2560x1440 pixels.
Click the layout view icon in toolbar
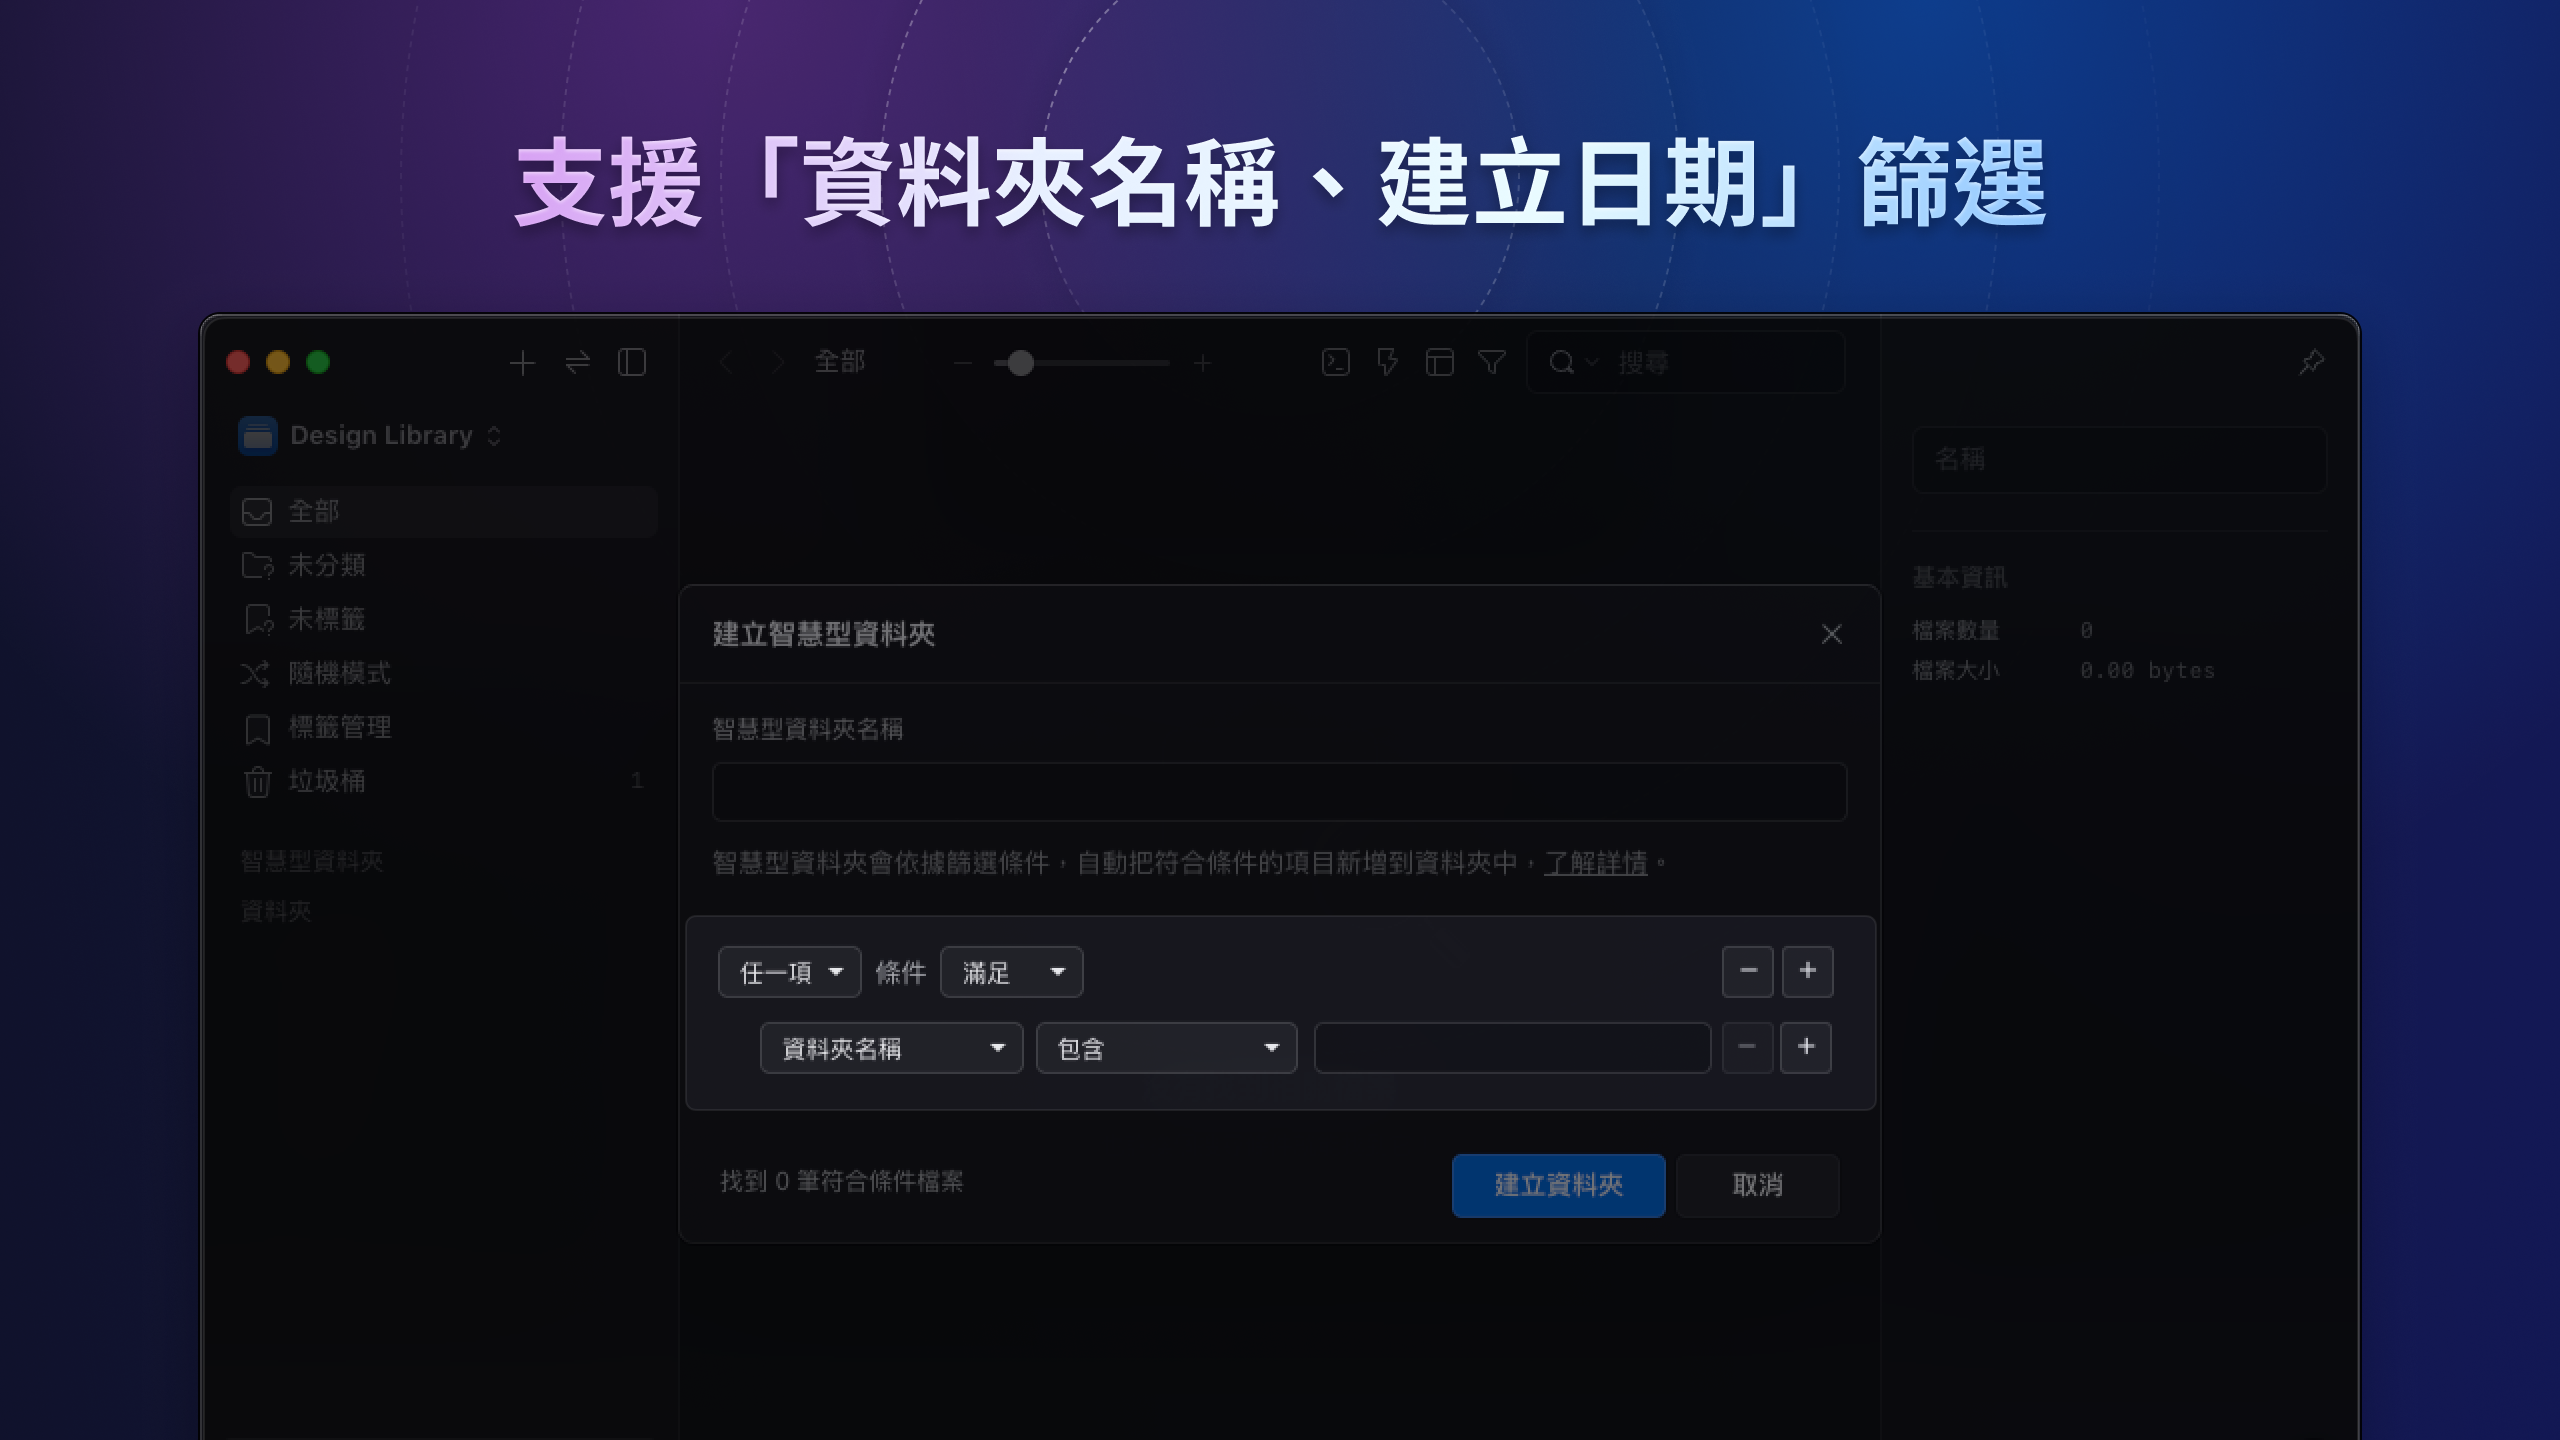1440,363
